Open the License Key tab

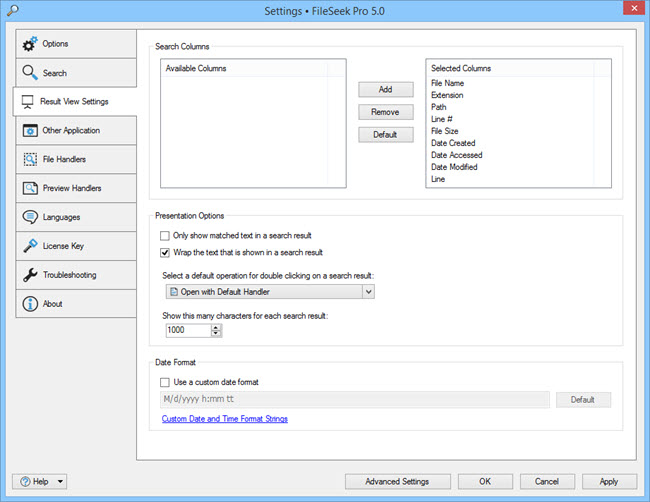tap(76, 246)
